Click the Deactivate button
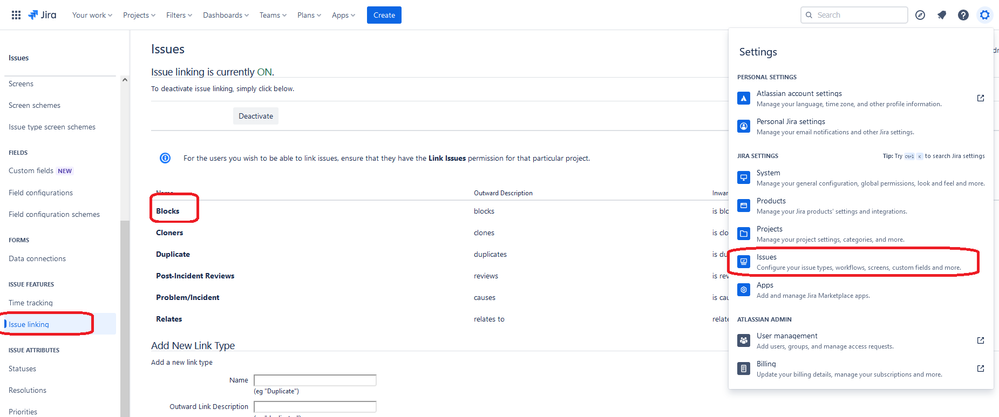Screen dimensions: 999x417 [255, 117]
